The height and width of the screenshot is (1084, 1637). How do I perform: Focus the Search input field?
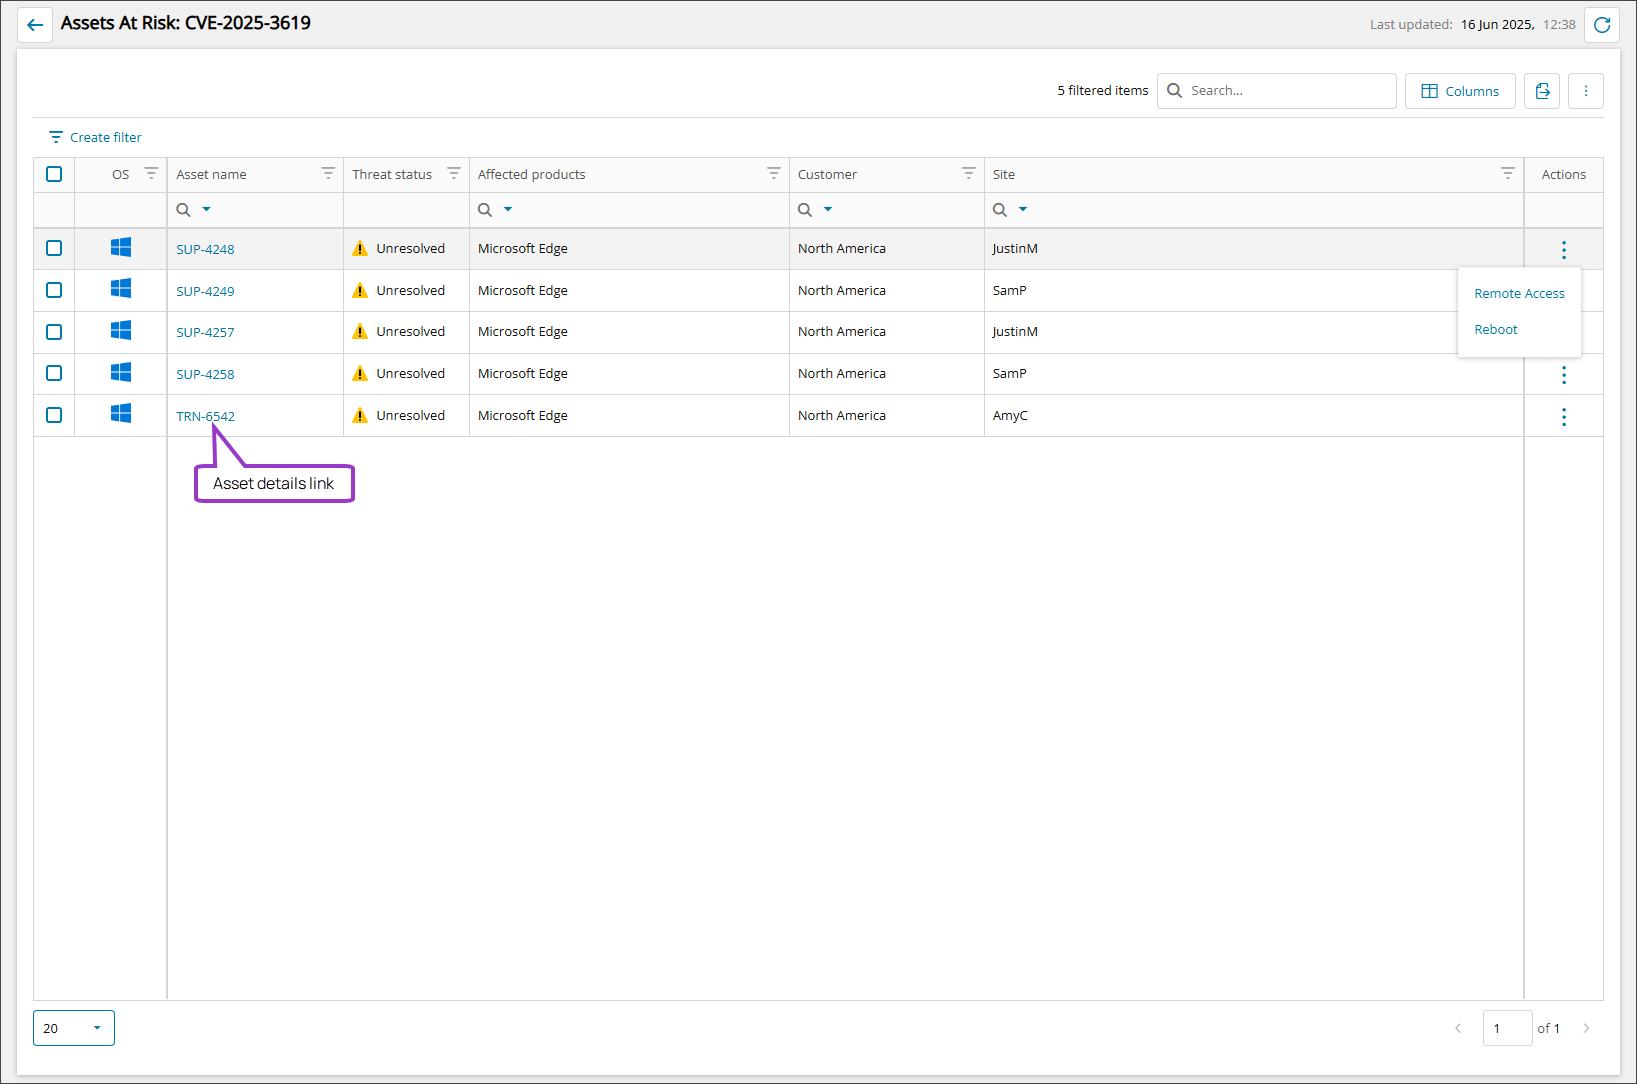[x=1287, y=91]
